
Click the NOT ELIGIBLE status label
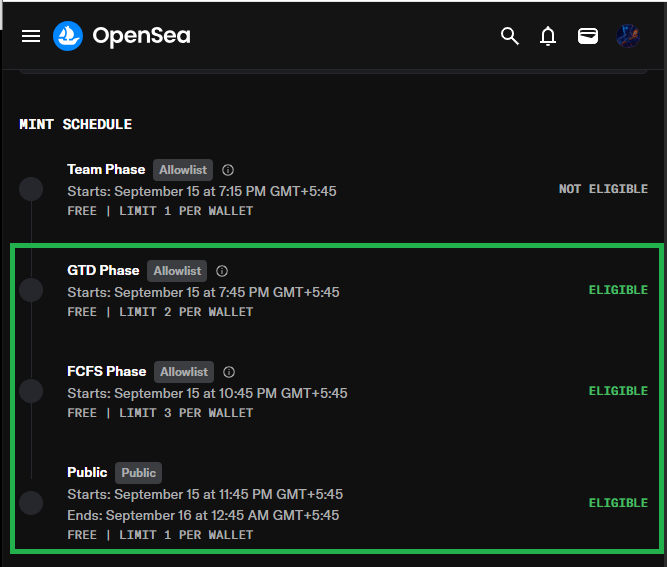(x=603, y=189)
